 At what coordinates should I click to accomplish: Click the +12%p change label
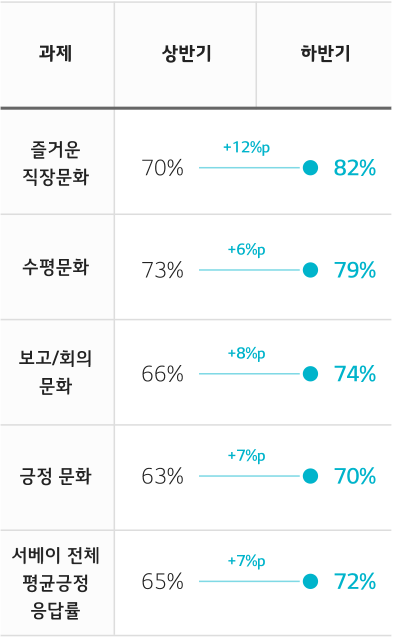pos(247,147)
